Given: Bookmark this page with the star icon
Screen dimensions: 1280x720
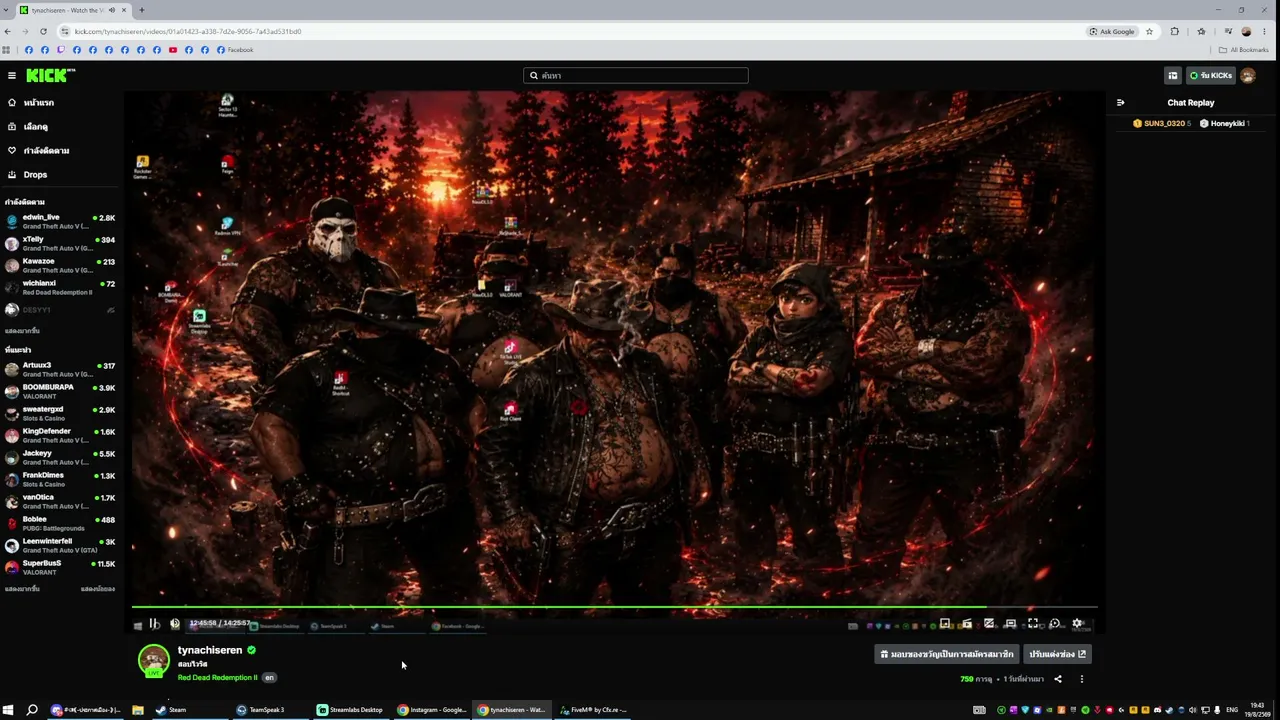Looking at the screenshot, I should pyautogui.click(x=1149, y=31).
